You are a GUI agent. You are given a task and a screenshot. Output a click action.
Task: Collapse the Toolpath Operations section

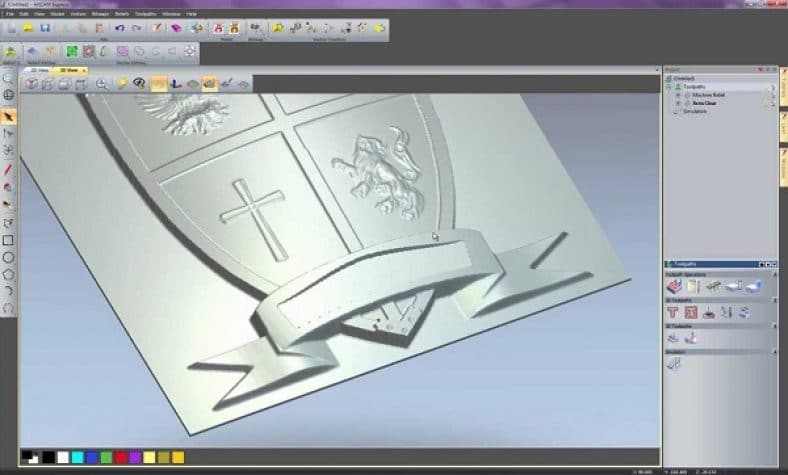(x=774, y=274)
